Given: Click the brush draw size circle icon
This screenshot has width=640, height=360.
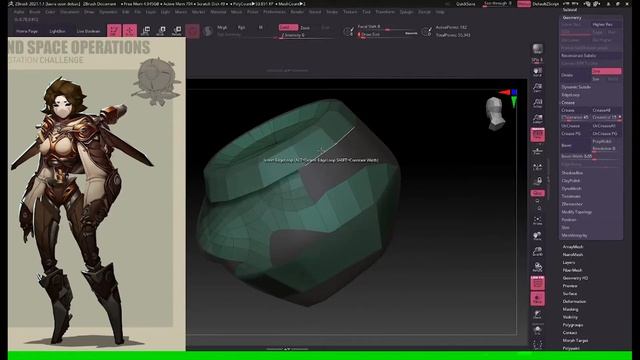Looking at the screenshot, I should (x=349, y=31).
